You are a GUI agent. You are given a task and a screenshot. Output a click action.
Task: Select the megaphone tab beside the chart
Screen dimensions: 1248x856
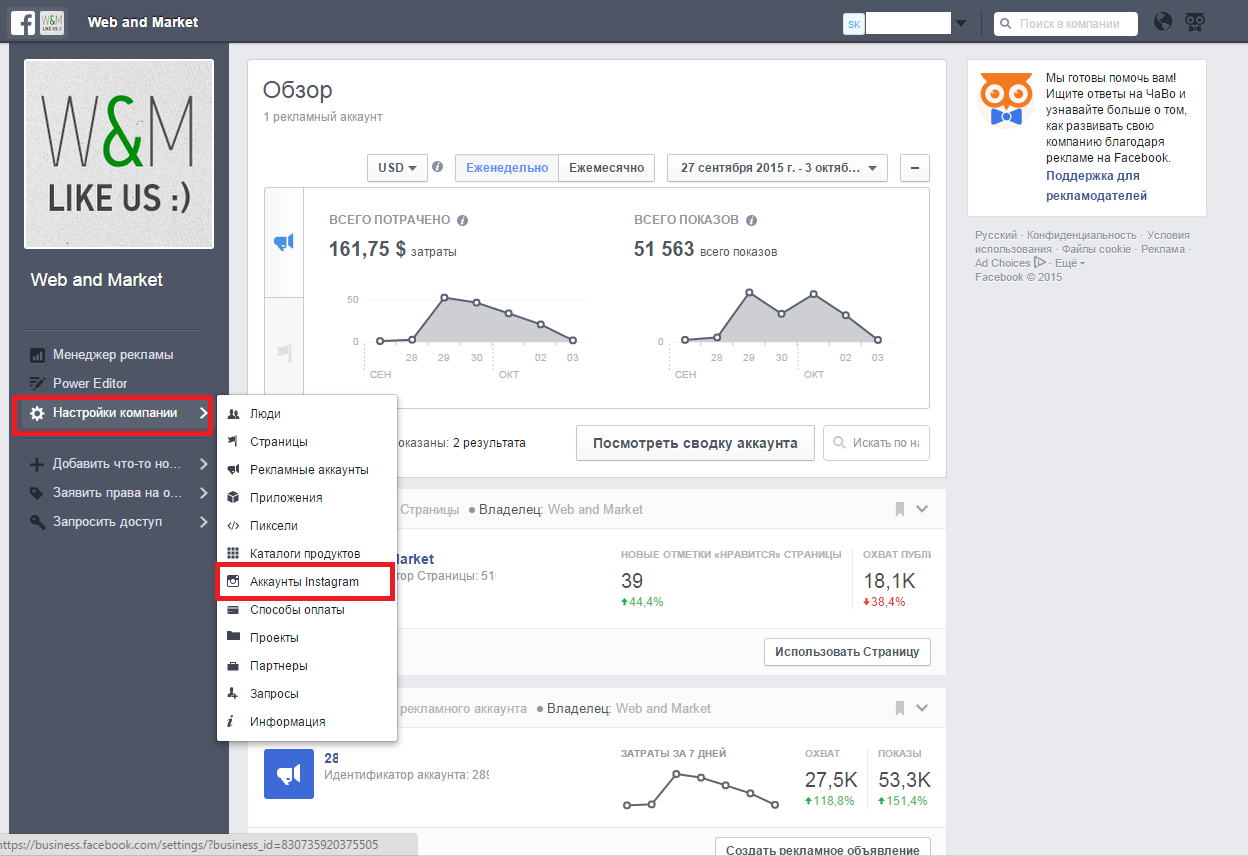click(284, 242)
